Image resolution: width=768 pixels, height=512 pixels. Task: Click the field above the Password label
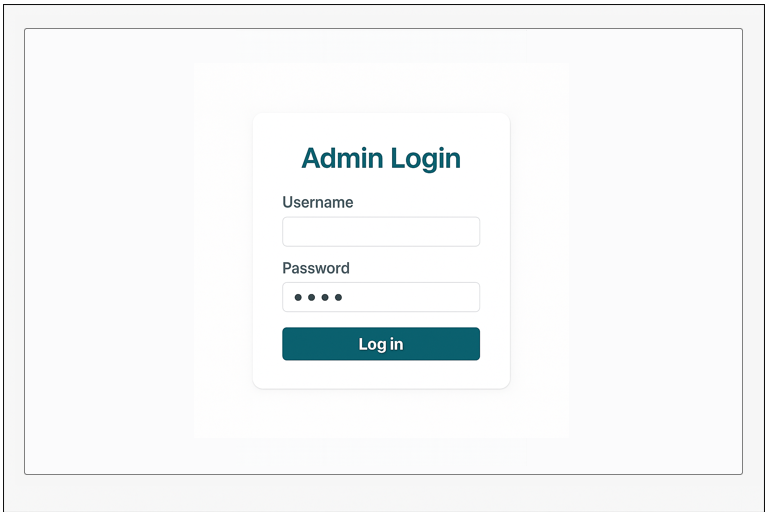click(380, 232)
